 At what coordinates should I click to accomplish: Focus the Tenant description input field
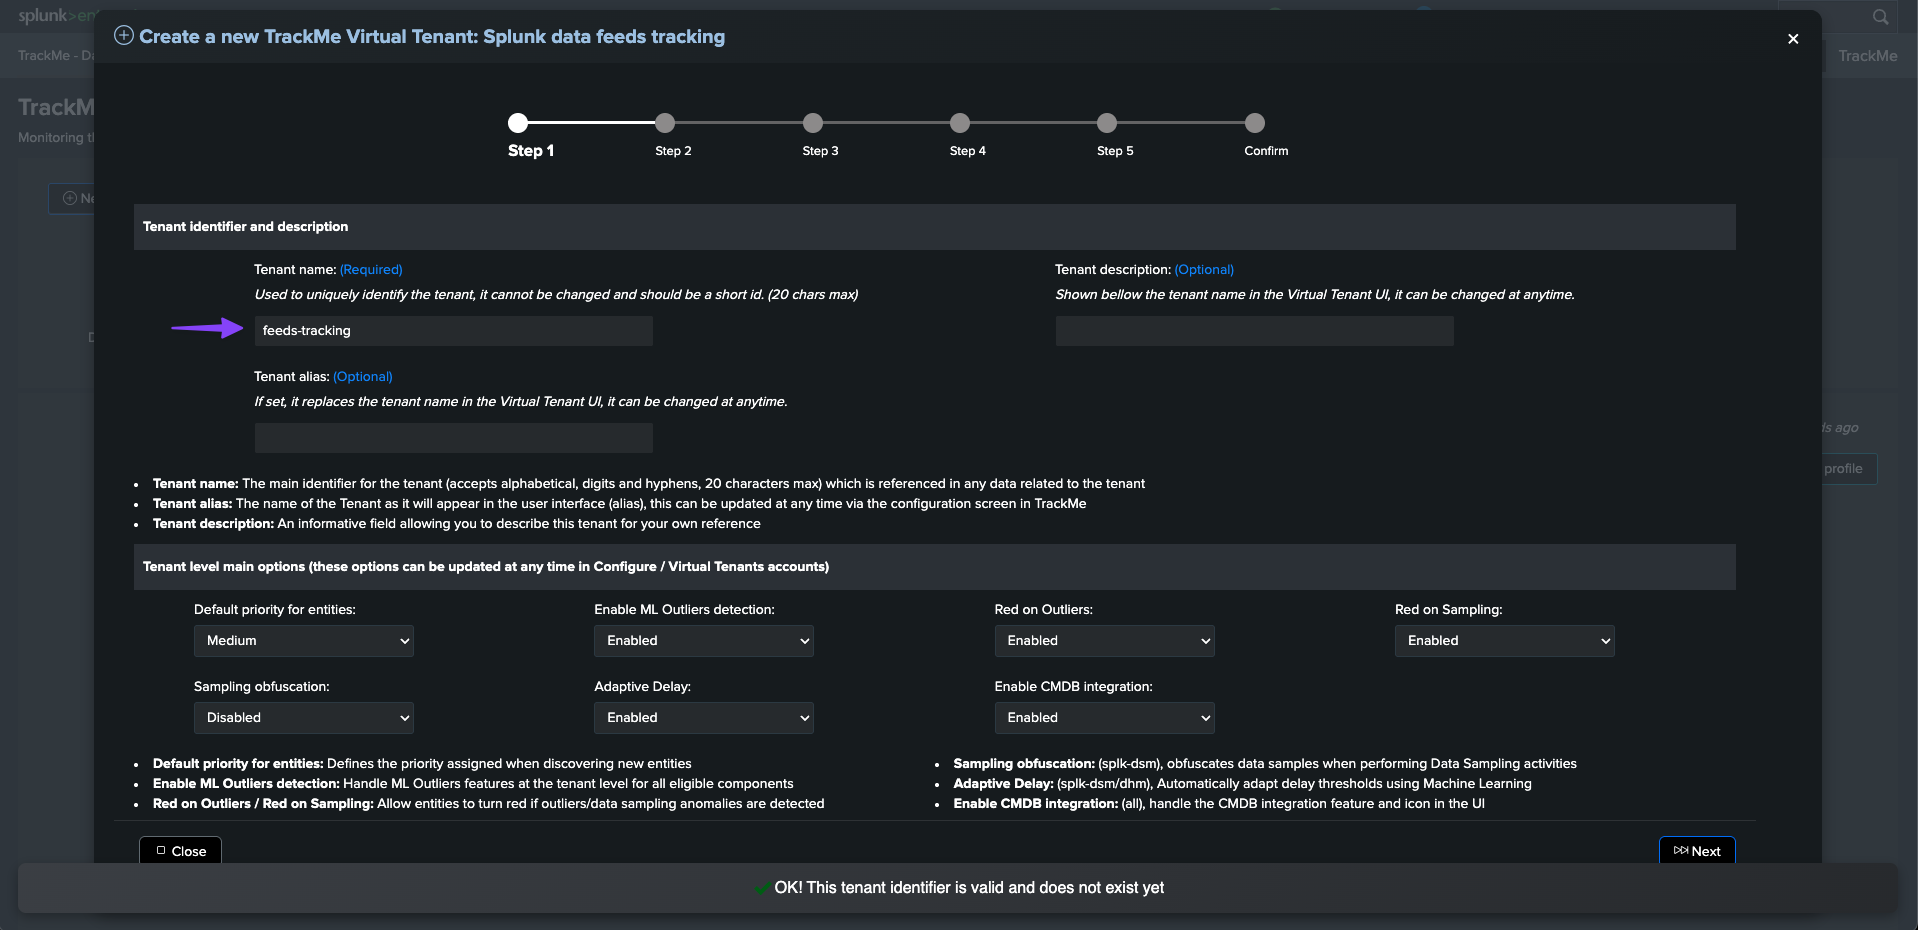tap(1254, 331)
